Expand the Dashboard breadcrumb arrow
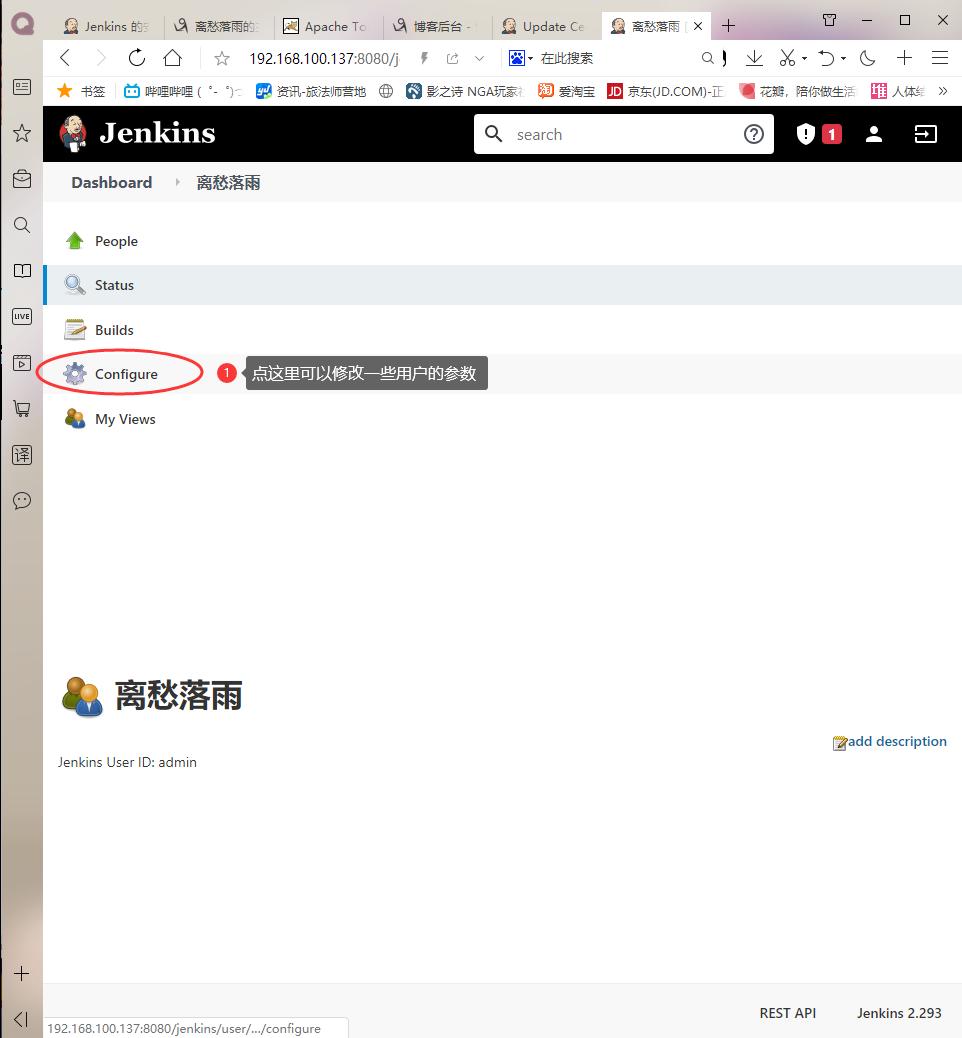962x1038 pixels. 177,182
